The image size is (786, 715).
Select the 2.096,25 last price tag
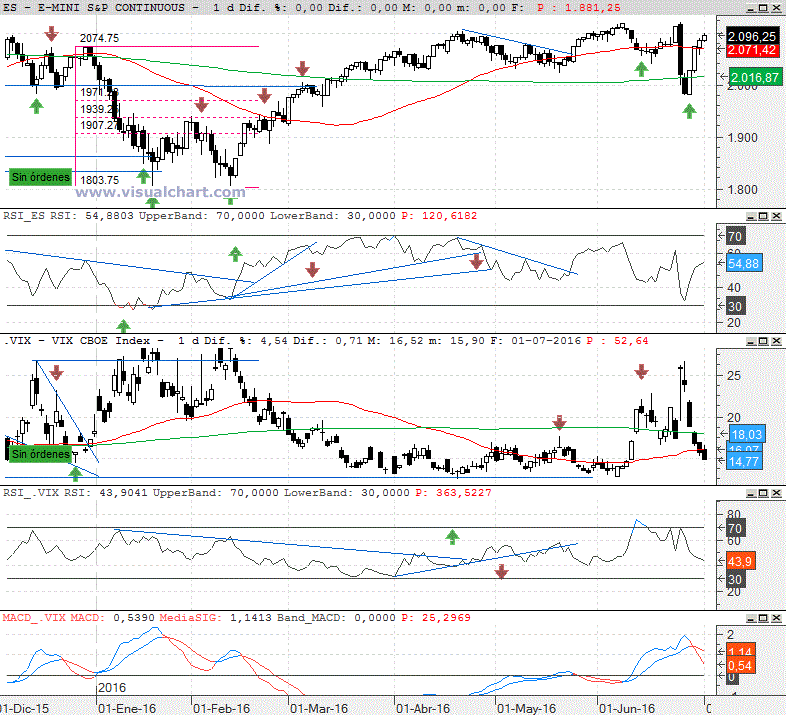[752, 36]
